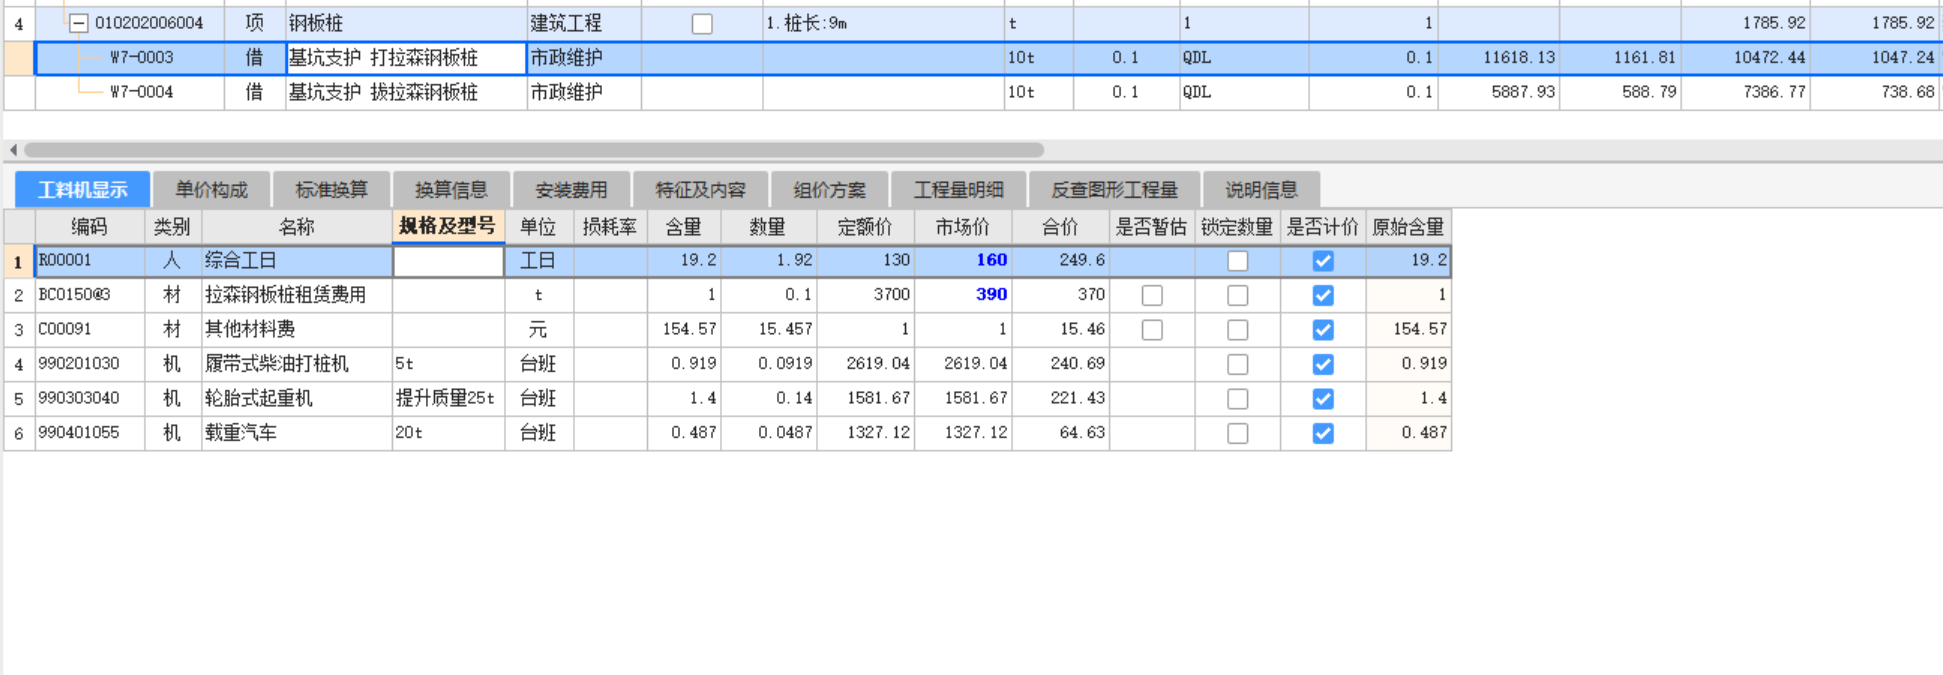Toggle 是否暂估 for 其他材料费
The height and width of the screenshot is (675, 1943).
(1152, 330)
